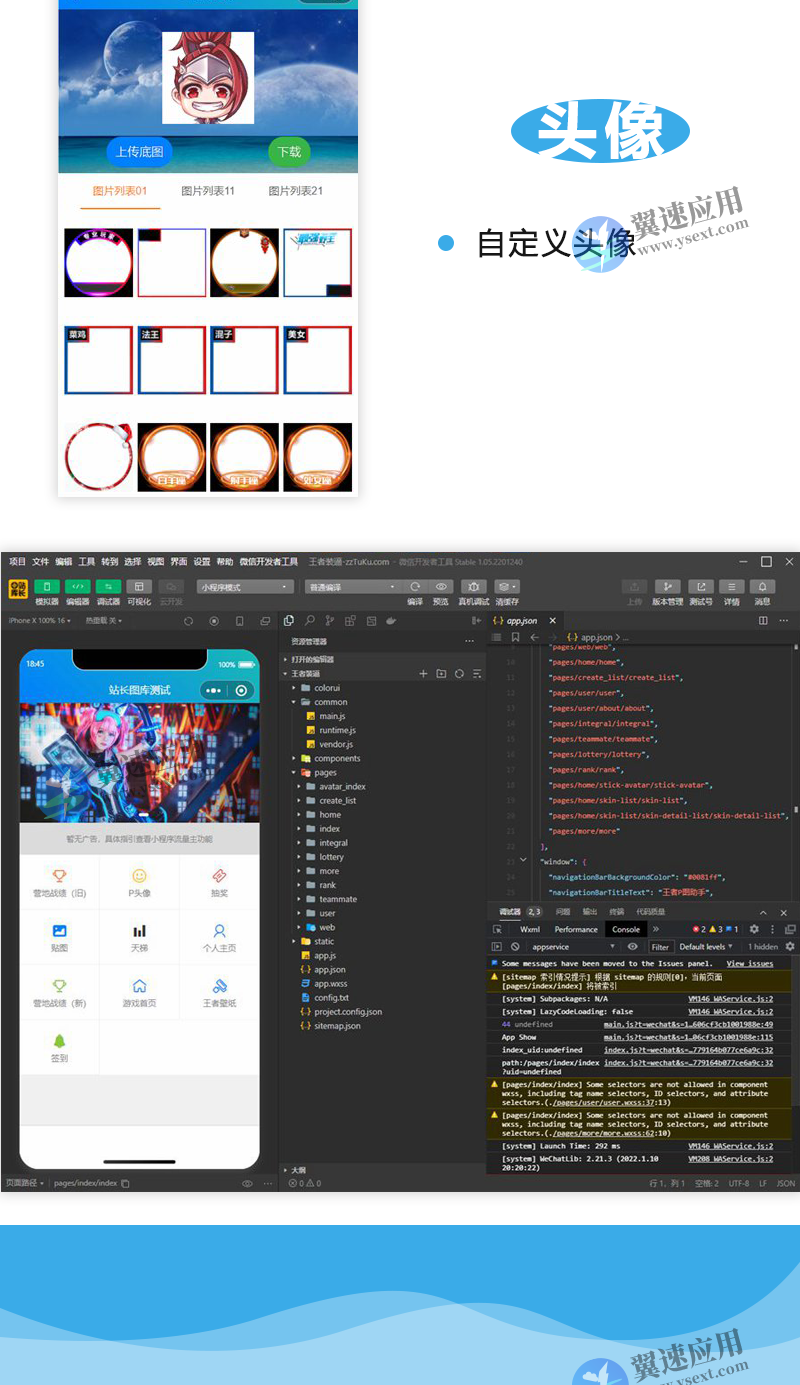
Task: Switch to the 图片列表11 tab
Action: [208, 191]
